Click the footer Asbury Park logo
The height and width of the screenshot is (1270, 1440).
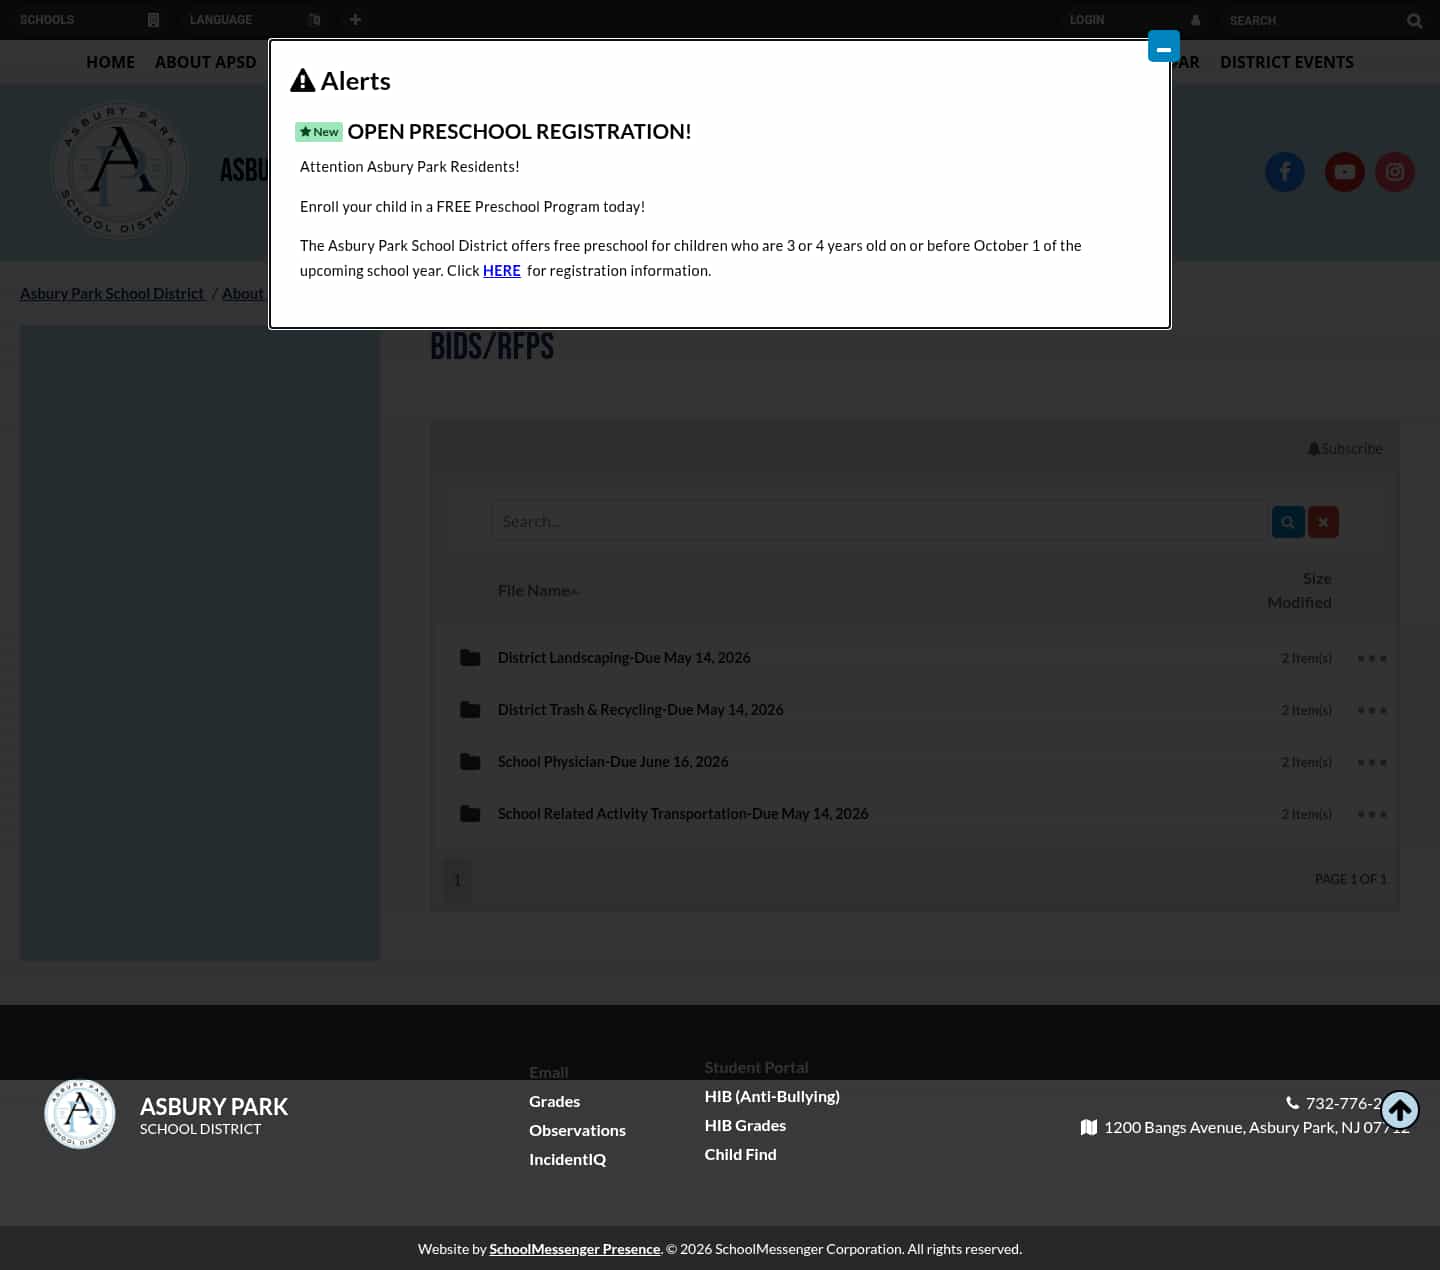tap(80, 1113)
